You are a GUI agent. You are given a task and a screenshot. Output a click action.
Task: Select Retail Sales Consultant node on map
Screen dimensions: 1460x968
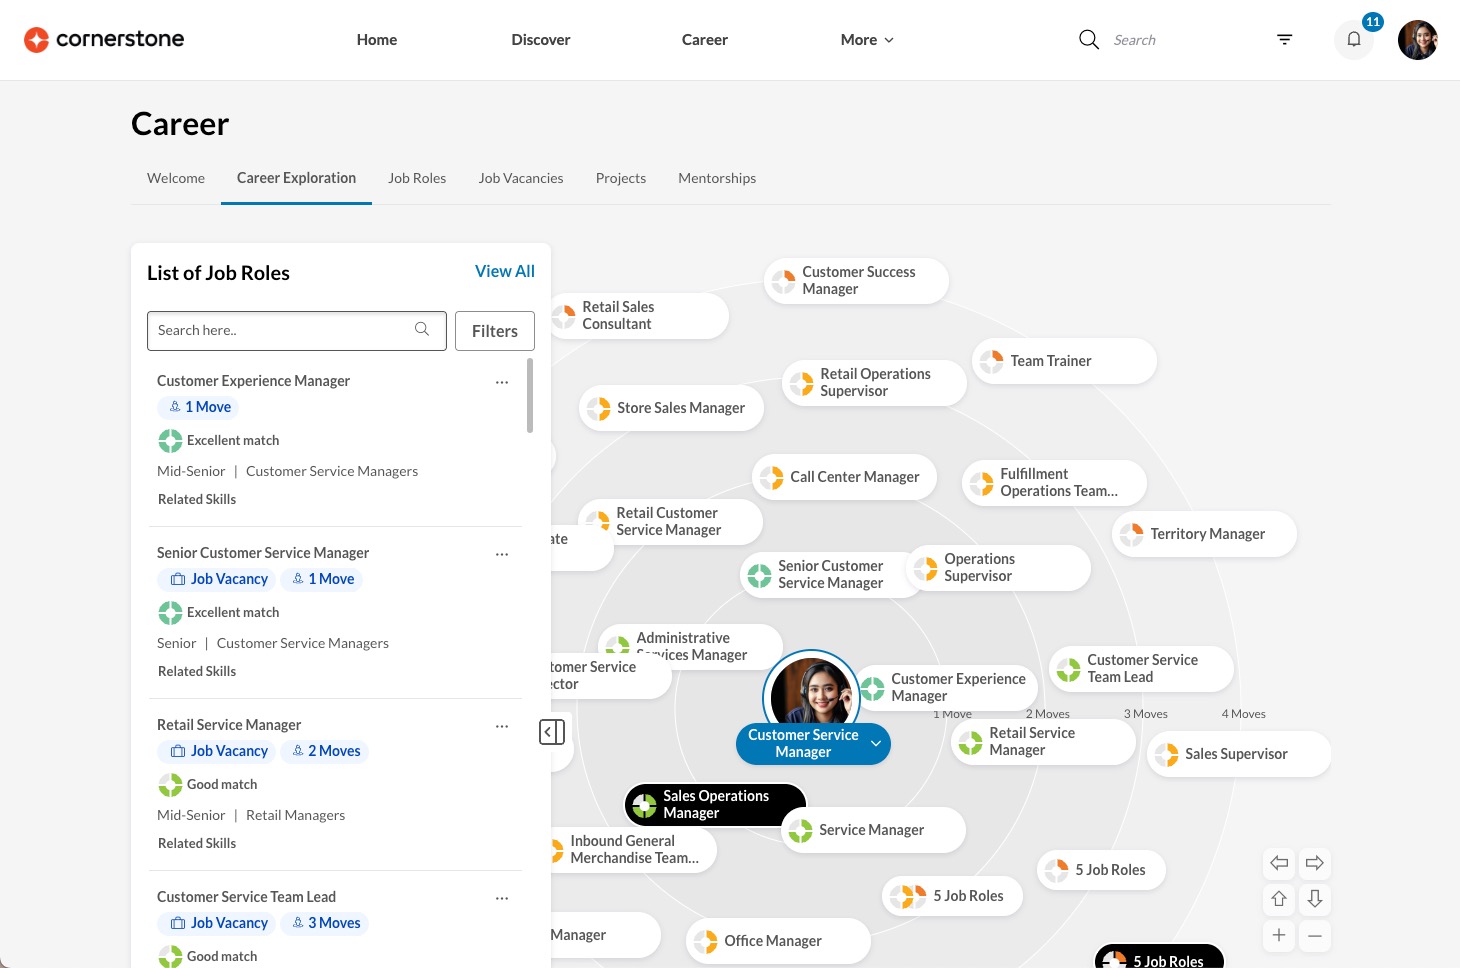tap(640, 316)
